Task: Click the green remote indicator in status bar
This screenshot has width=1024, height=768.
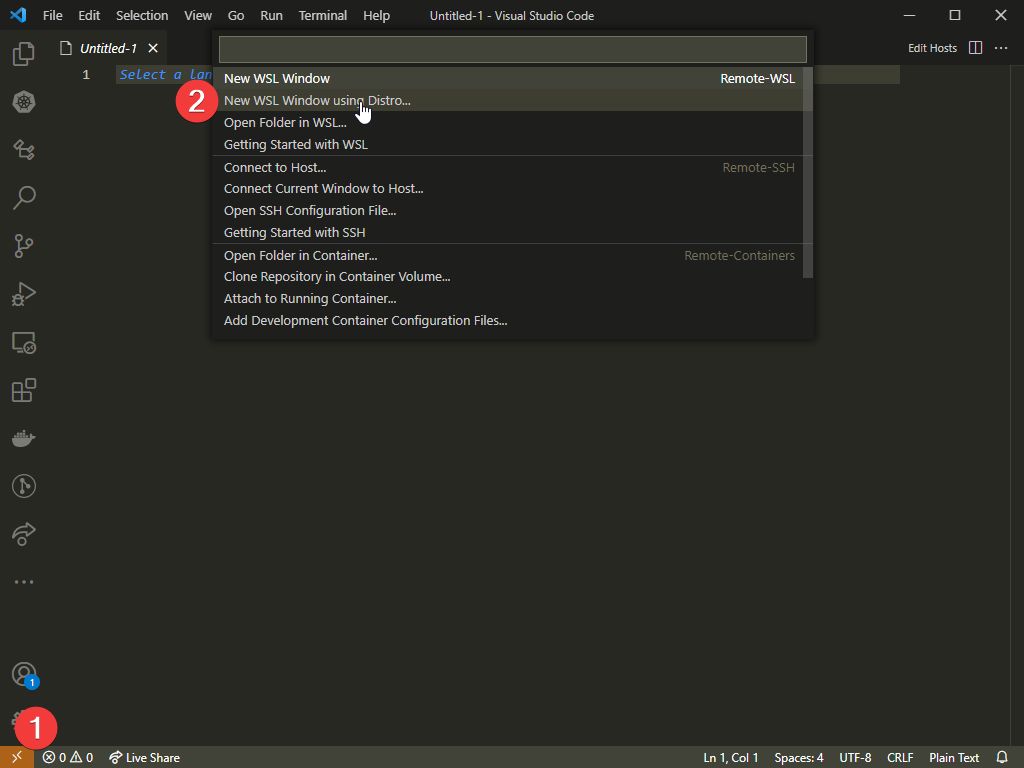Action: 17,757
